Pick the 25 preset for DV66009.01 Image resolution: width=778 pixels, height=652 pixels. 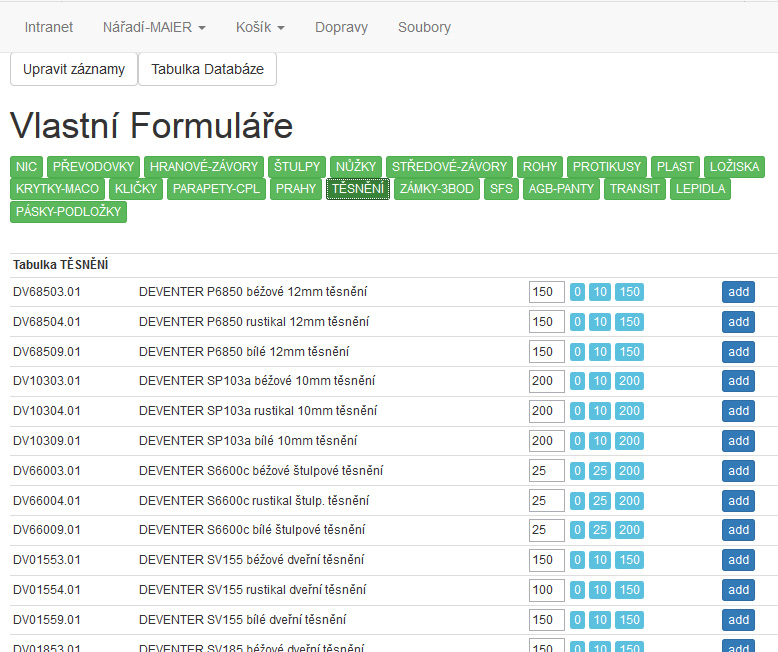click(x=599, y=530)
